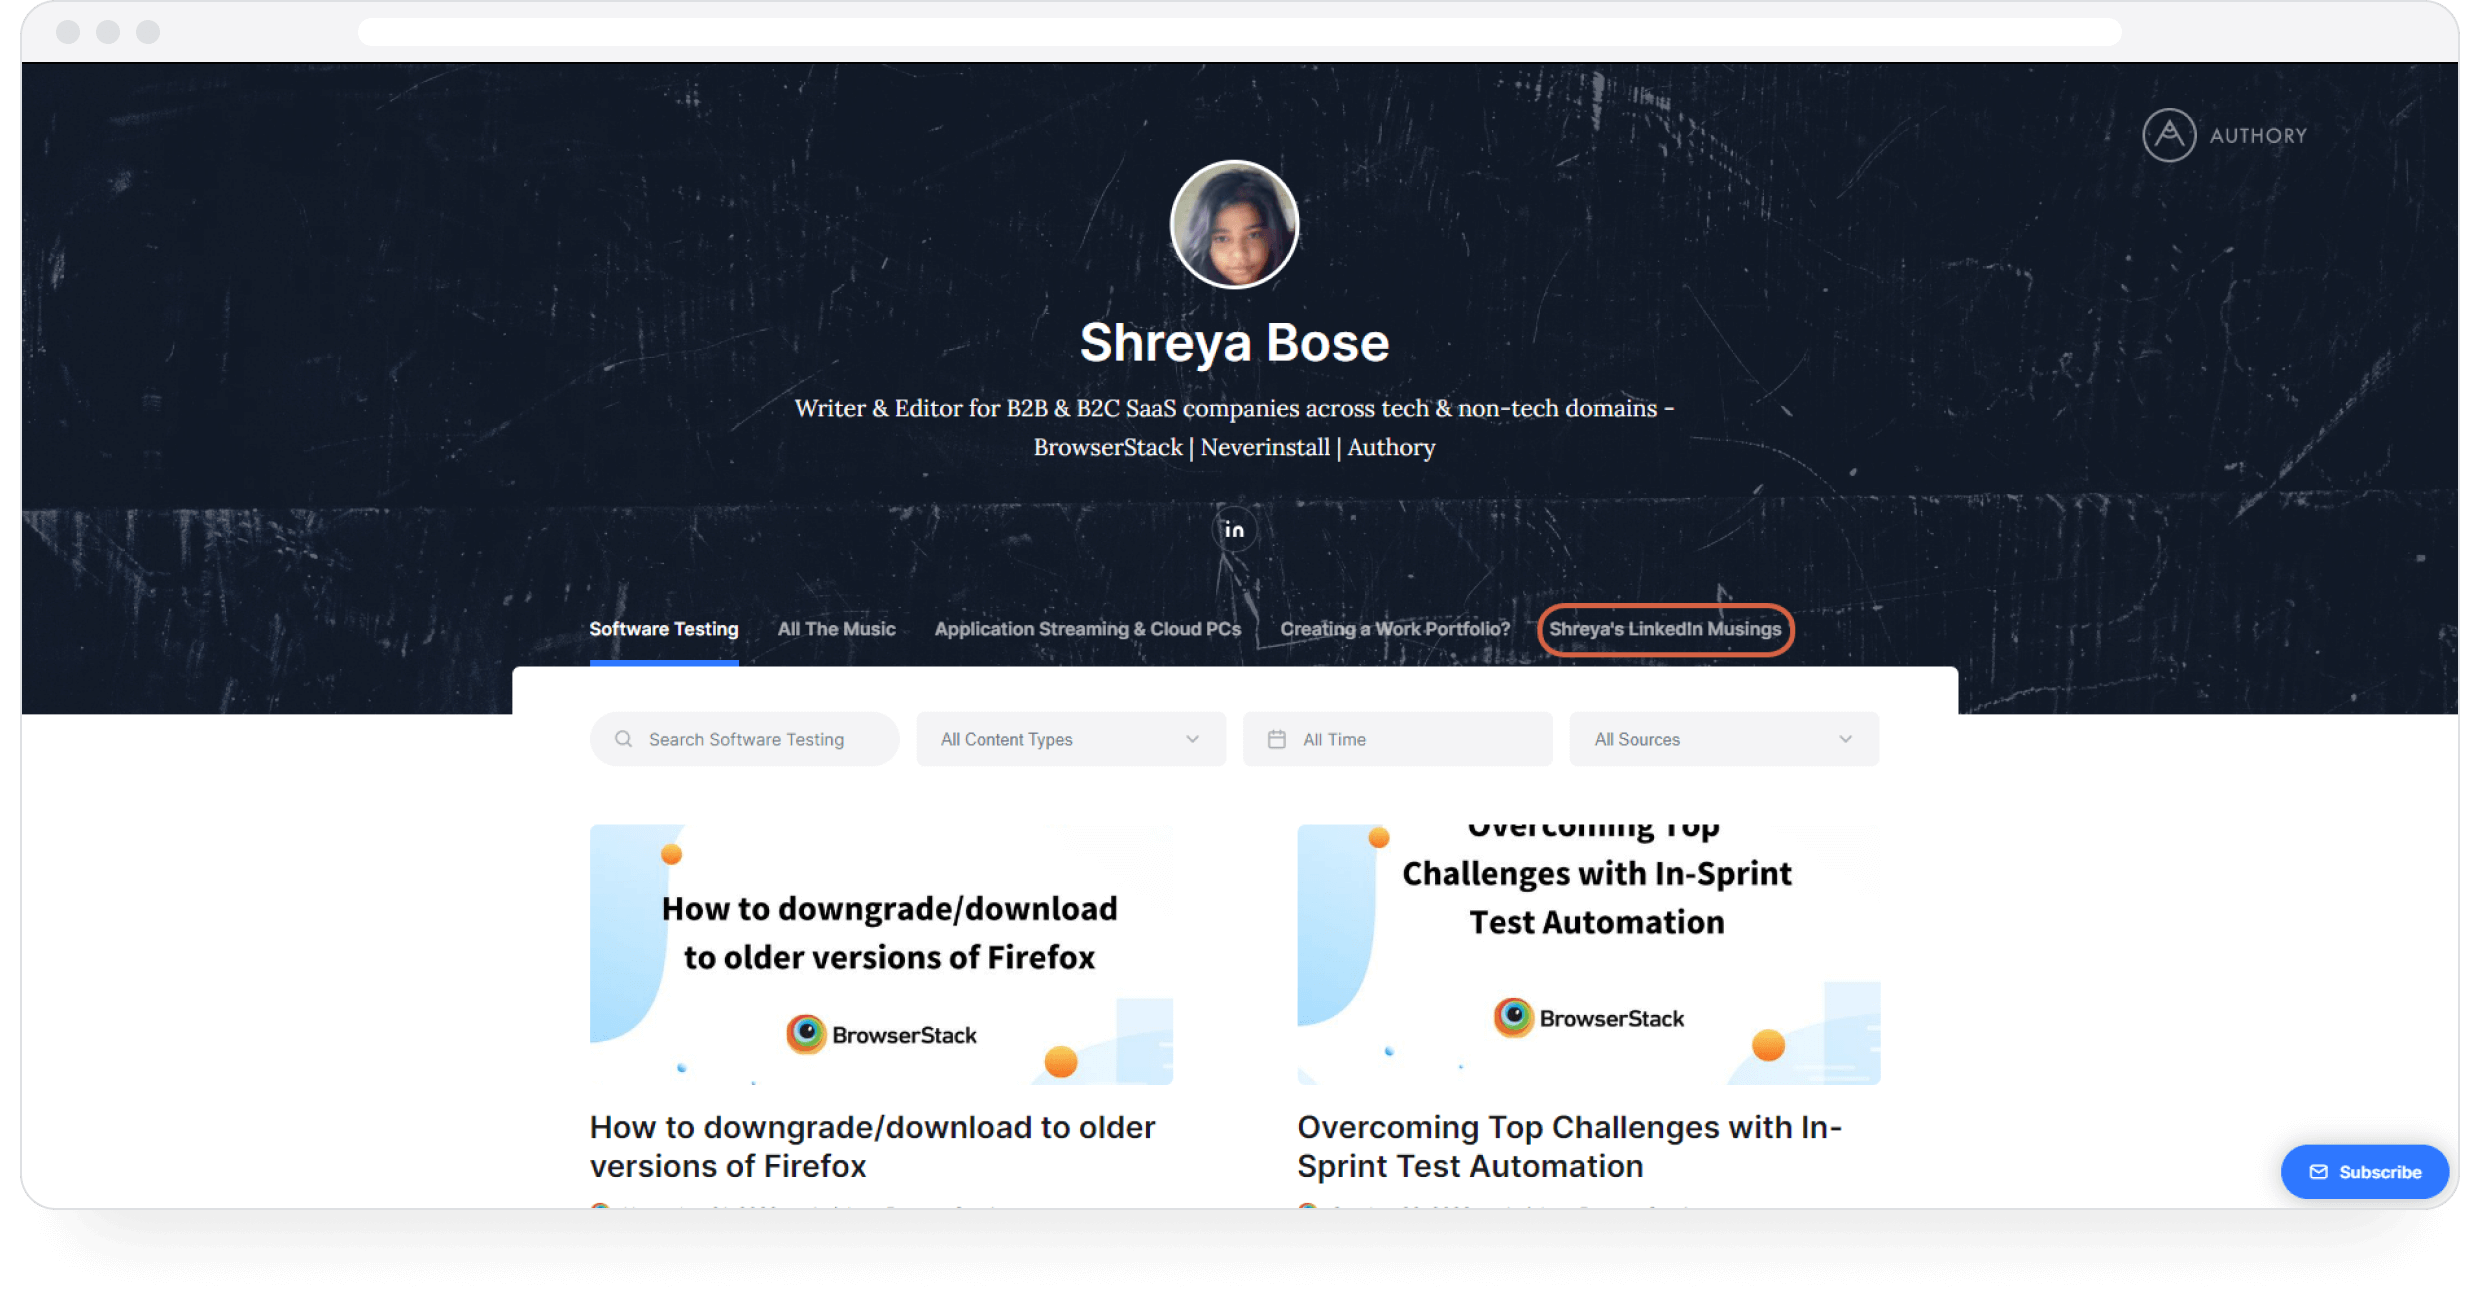The image size is (2480, 1310).
Task: Click the calendar icon in date filter
Action: click(x=1278, y=739)
